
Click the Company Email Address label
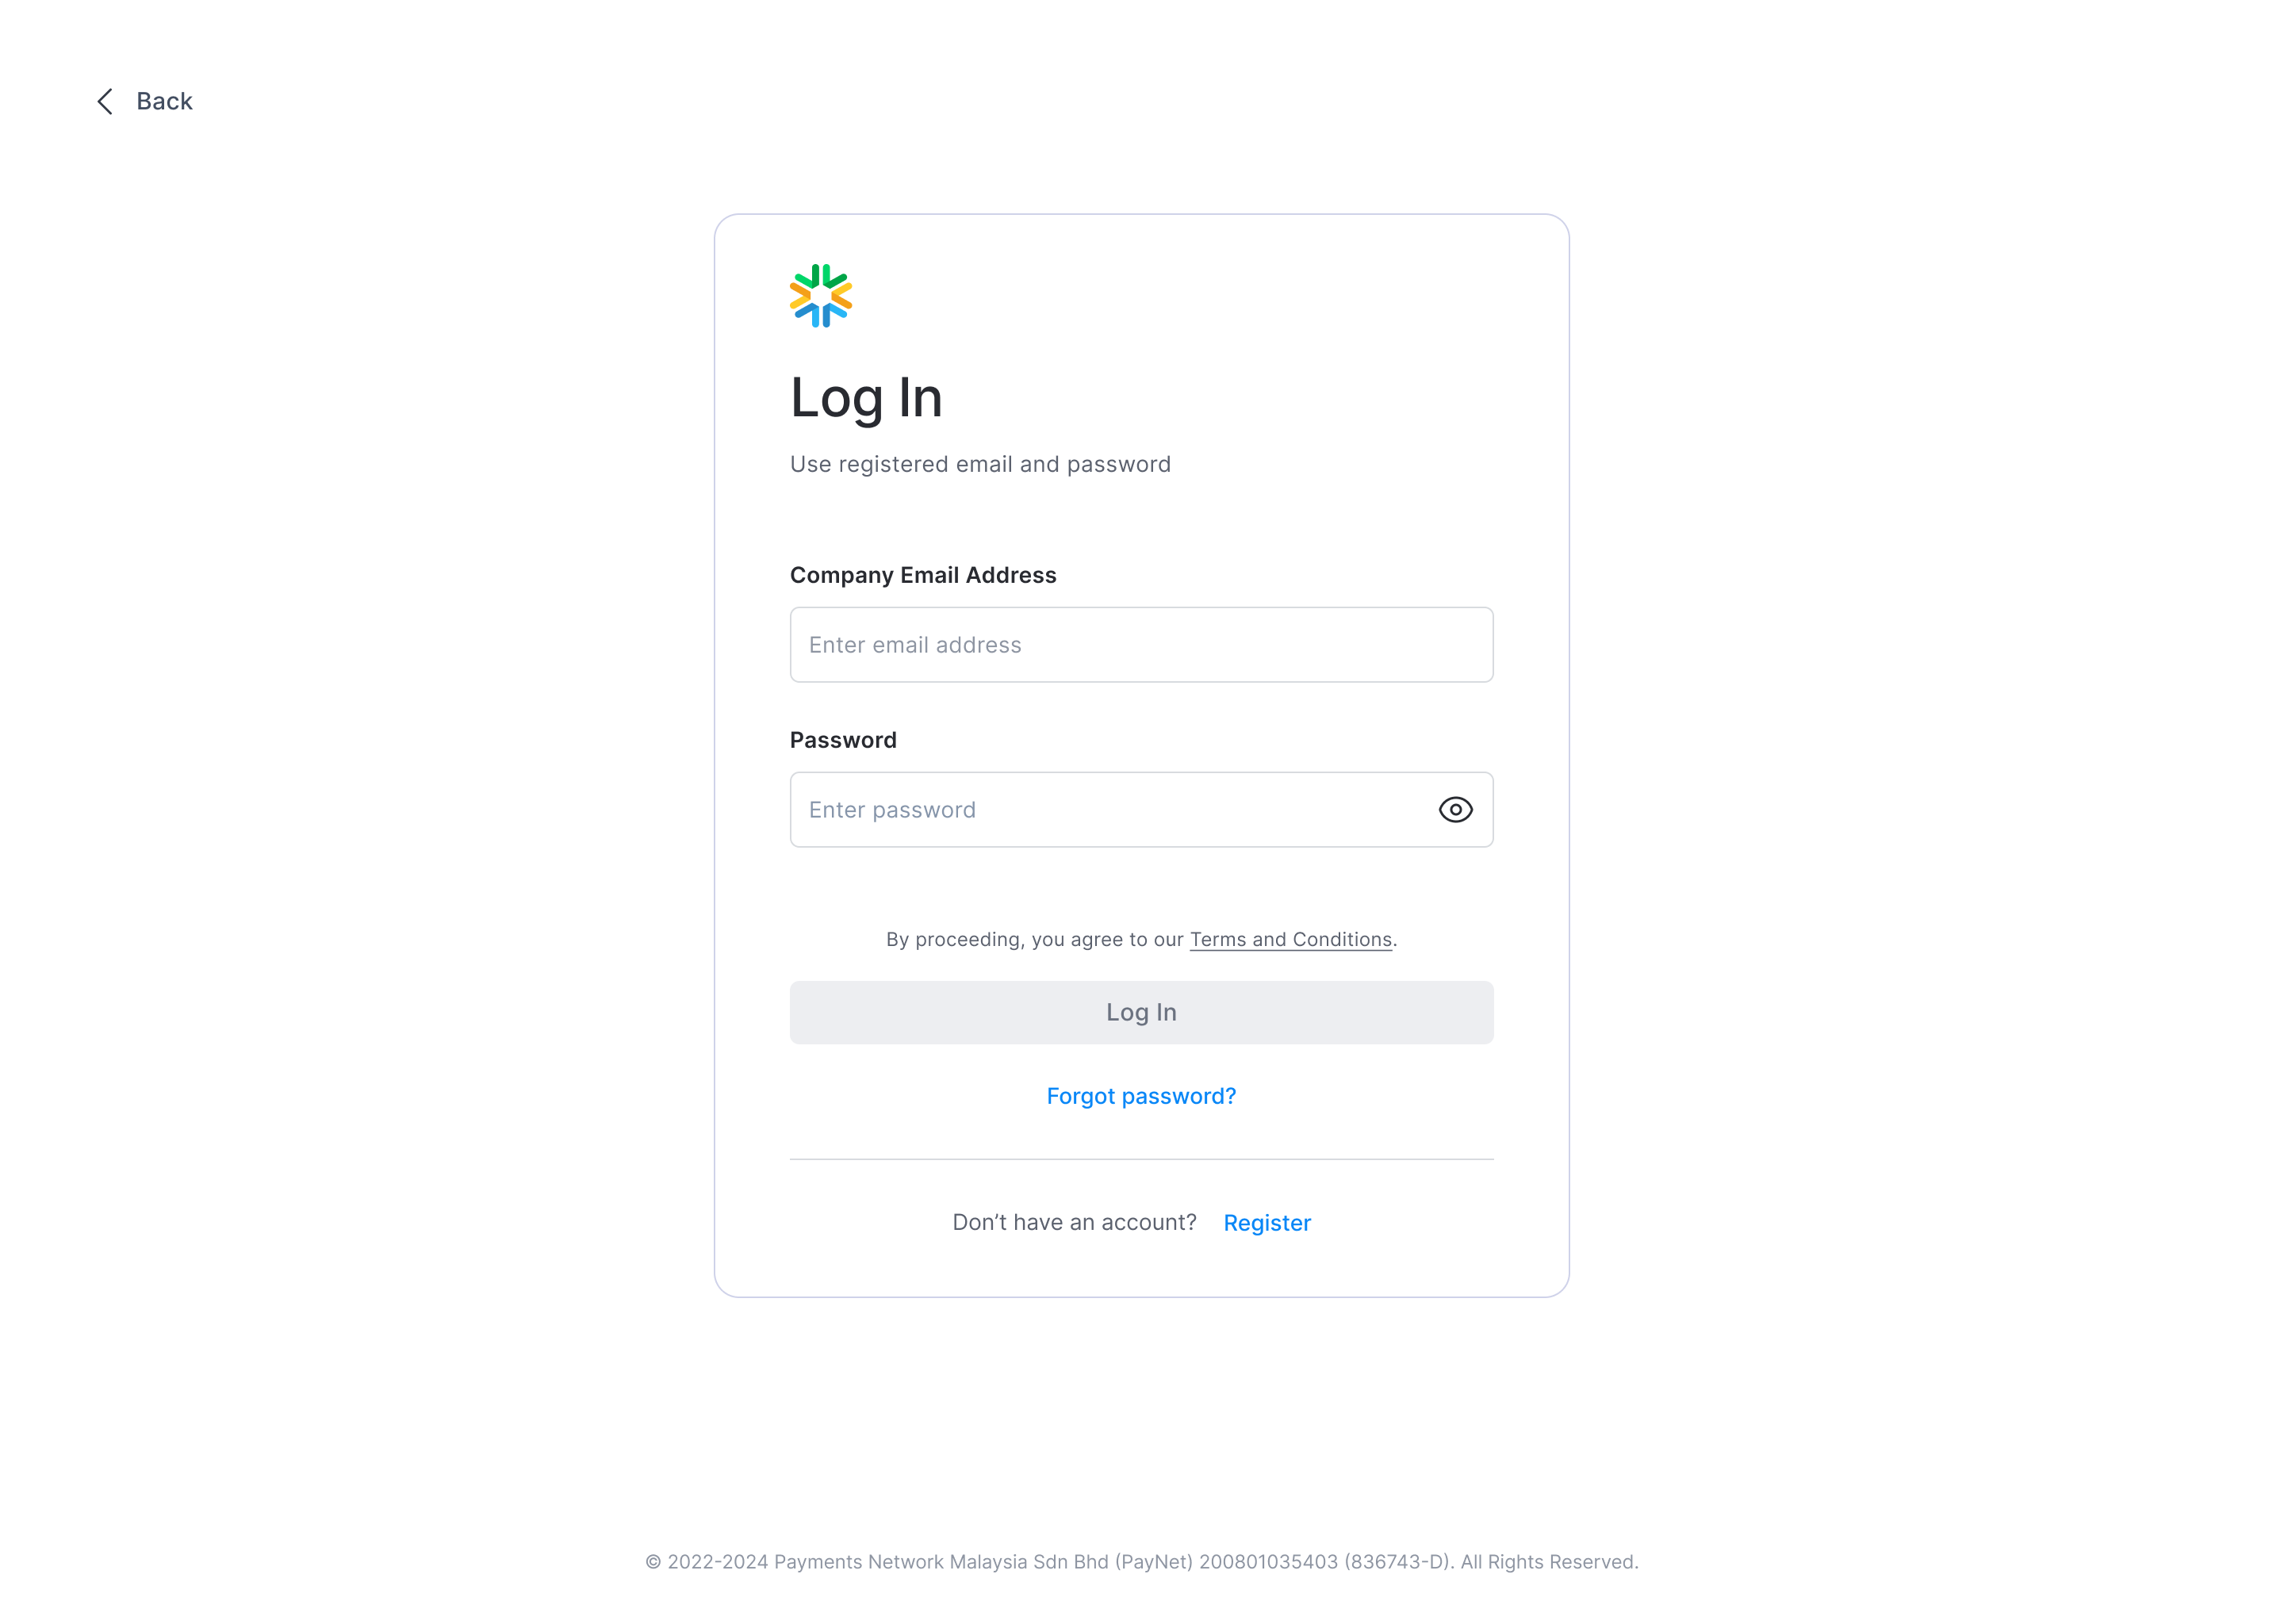coord(922,575)
